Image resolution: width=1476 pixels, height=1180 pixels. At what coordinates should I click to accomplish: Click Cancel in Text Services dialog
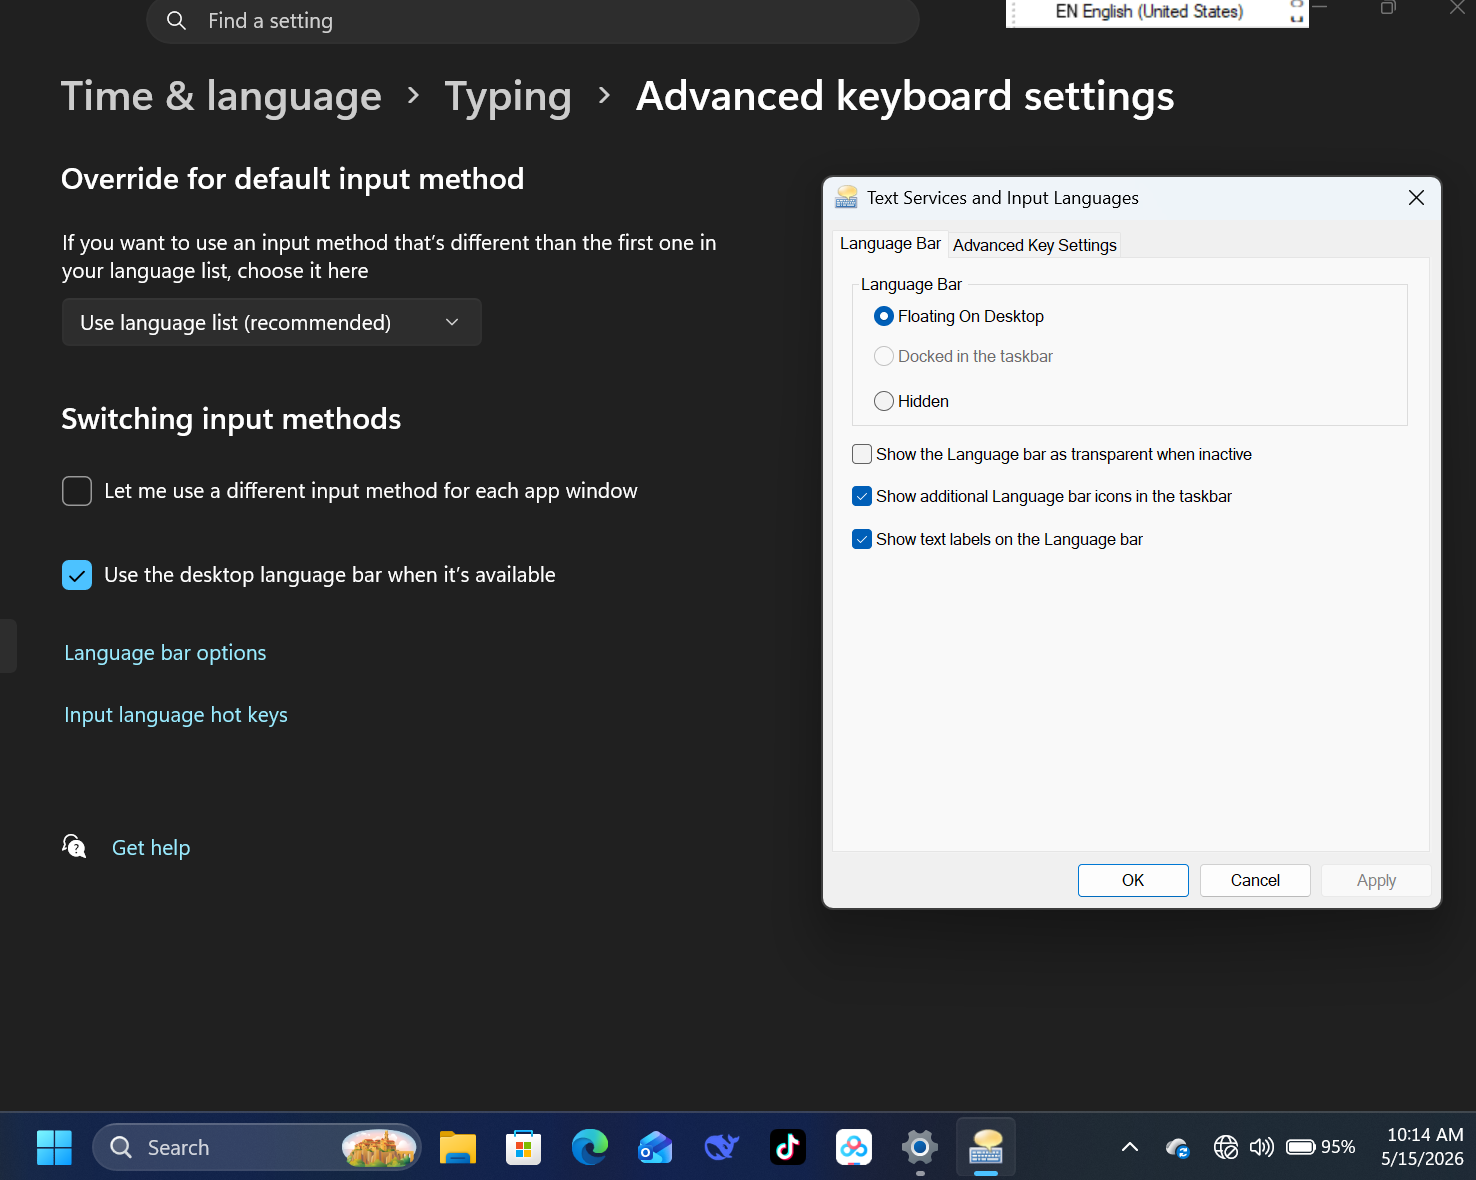(1255, 880)
